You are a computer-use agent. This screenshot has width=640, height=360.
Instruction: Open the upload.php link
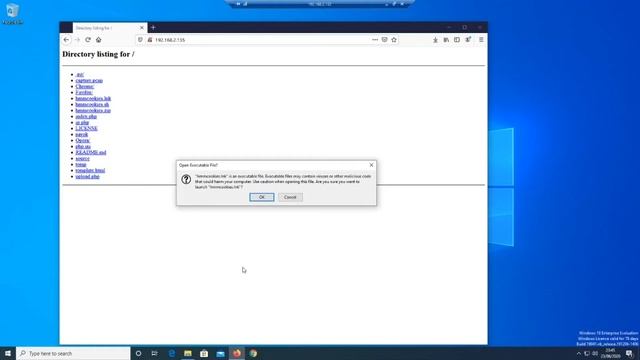tap(87, 176)
